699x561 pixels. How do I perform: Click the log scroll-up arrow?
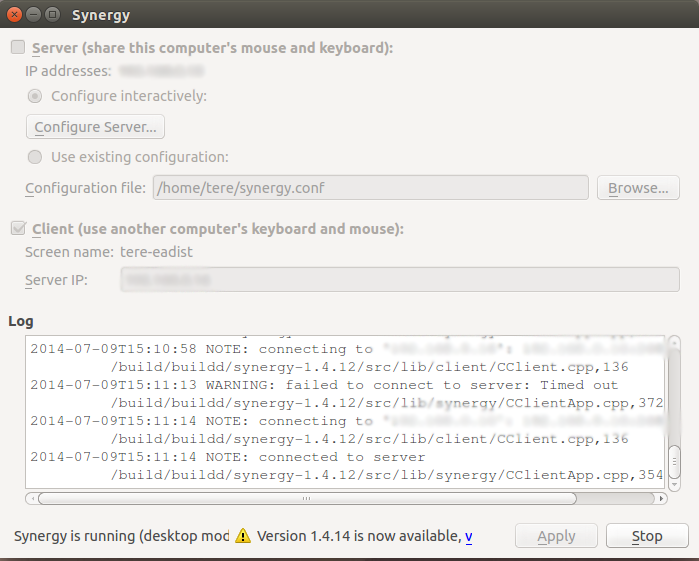coord(674,342)
